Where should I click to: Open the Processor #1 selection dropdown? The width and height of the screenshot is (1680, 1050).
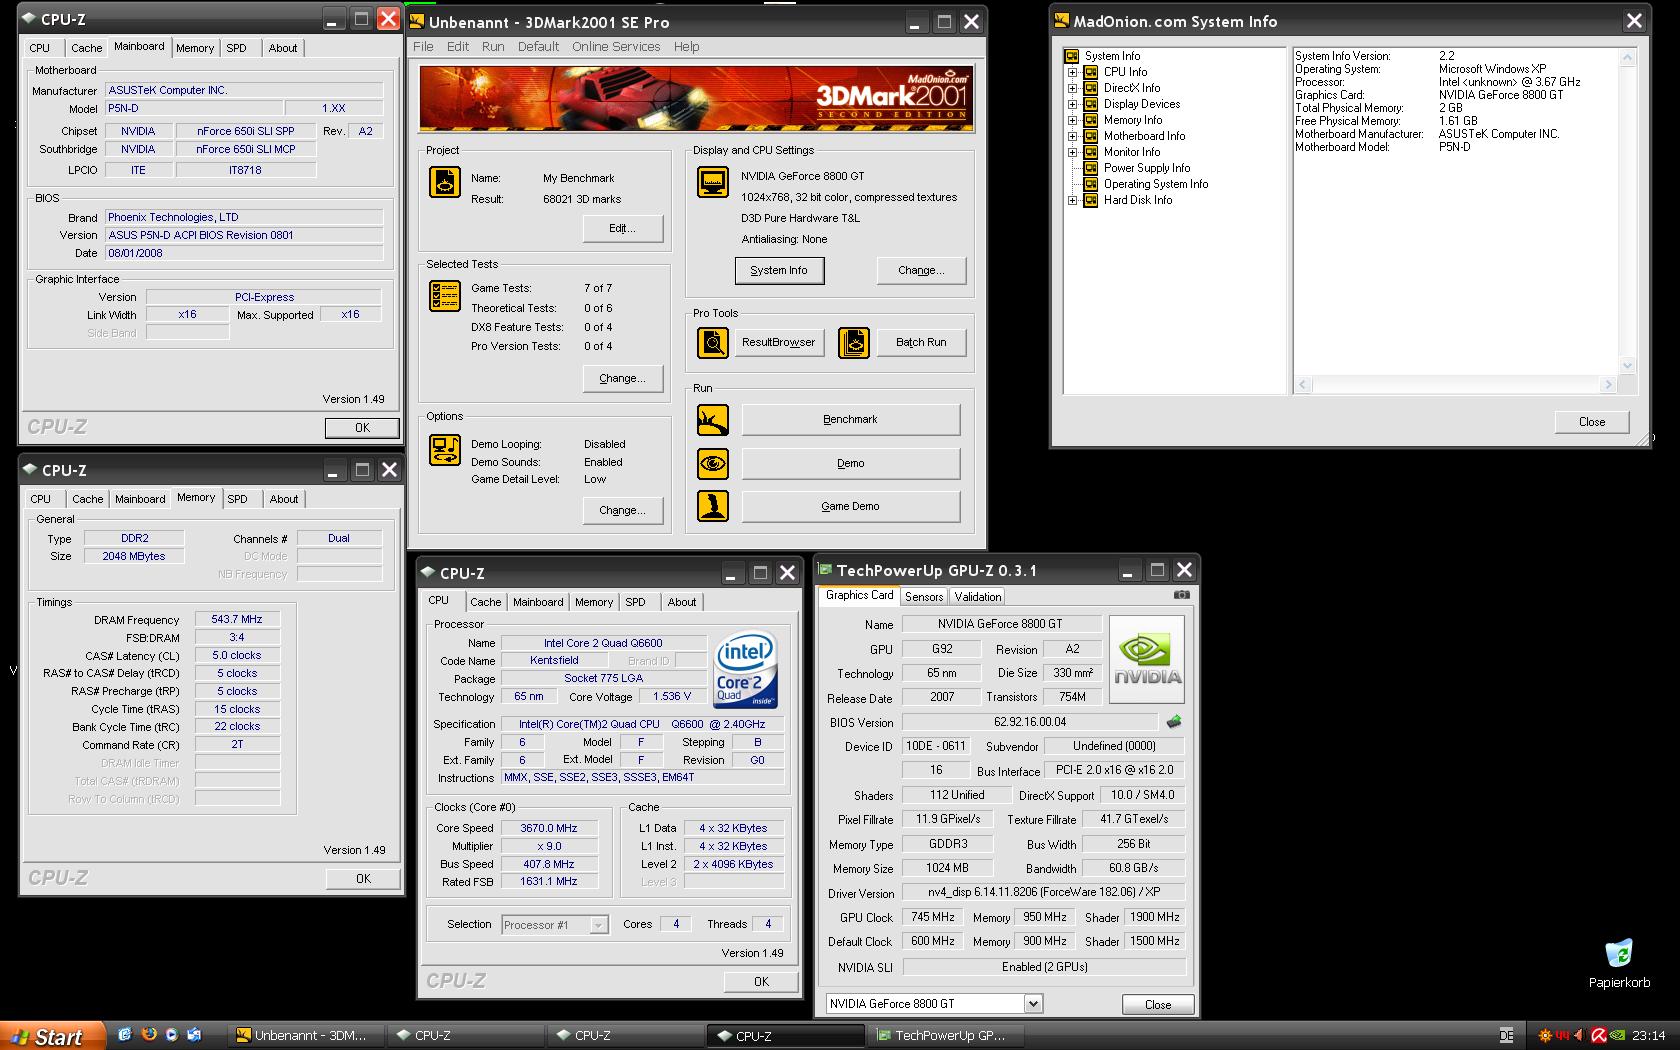[x=598, y=925]
